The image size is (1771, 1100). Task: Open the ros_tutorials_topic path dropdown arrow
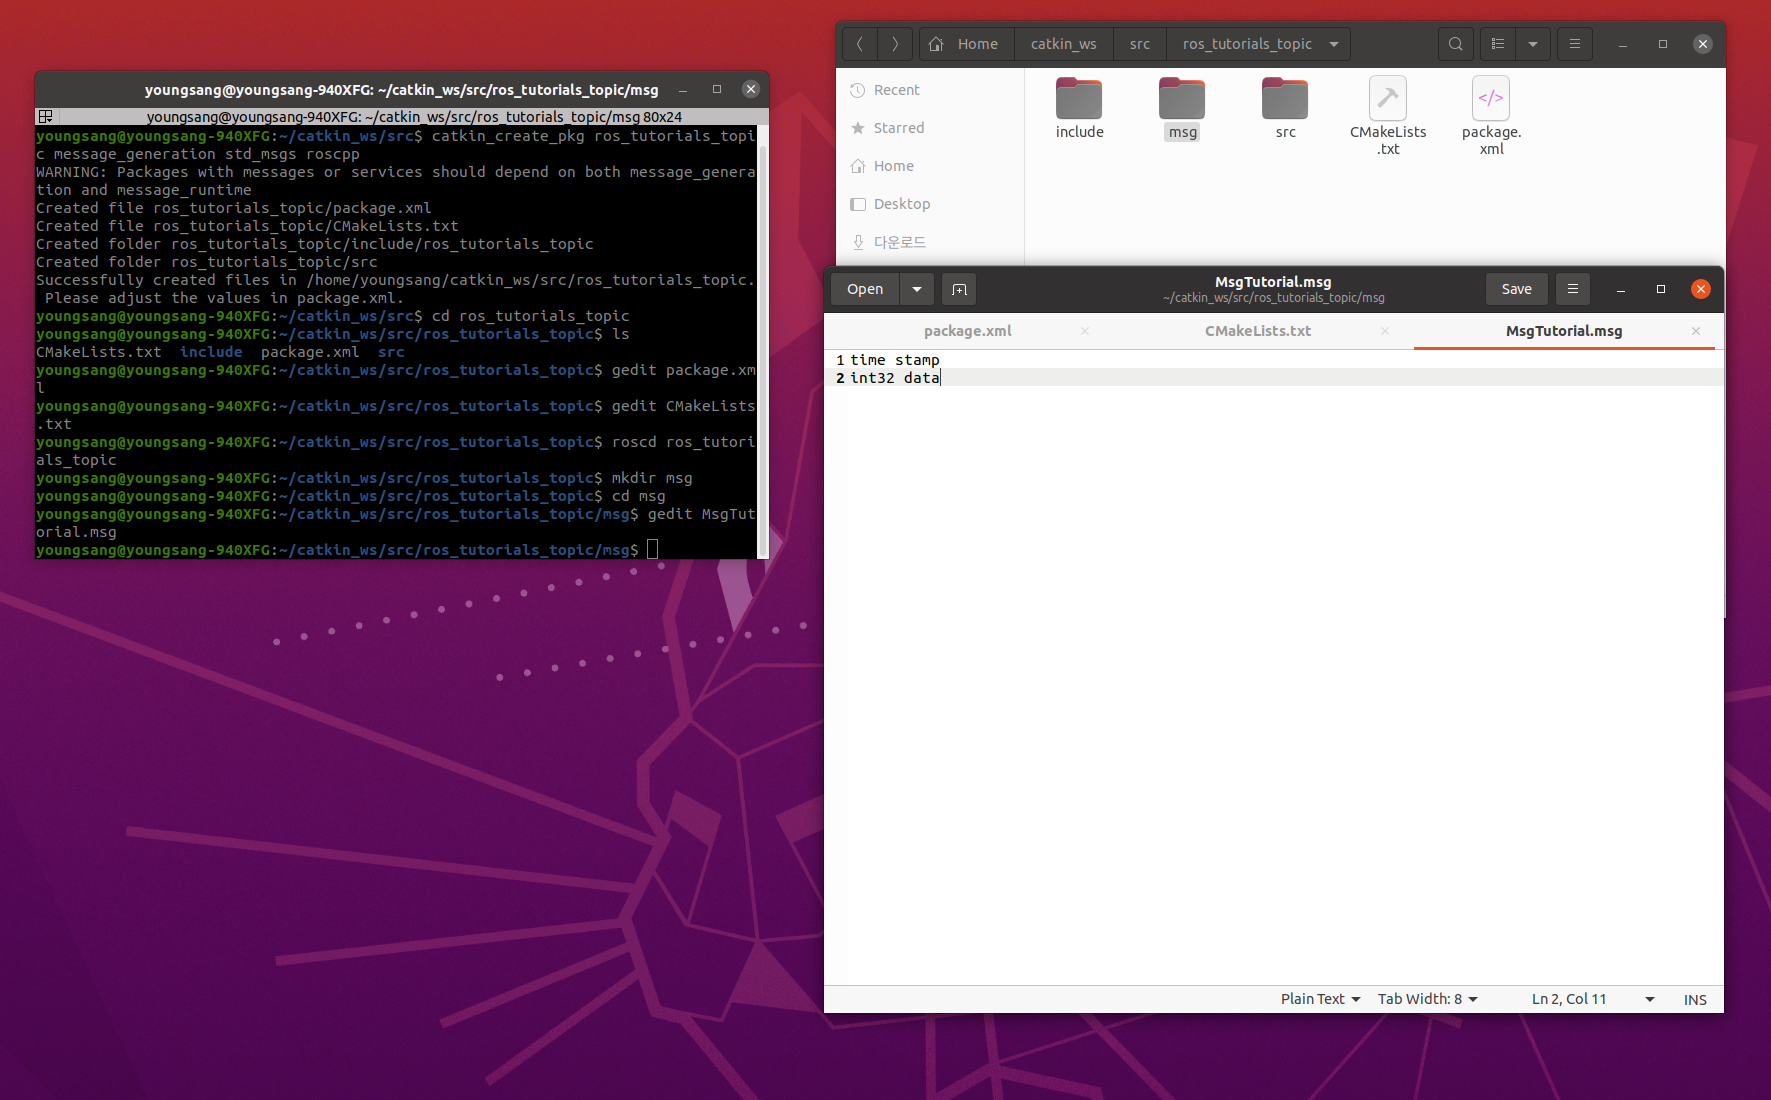[1334, 44]
